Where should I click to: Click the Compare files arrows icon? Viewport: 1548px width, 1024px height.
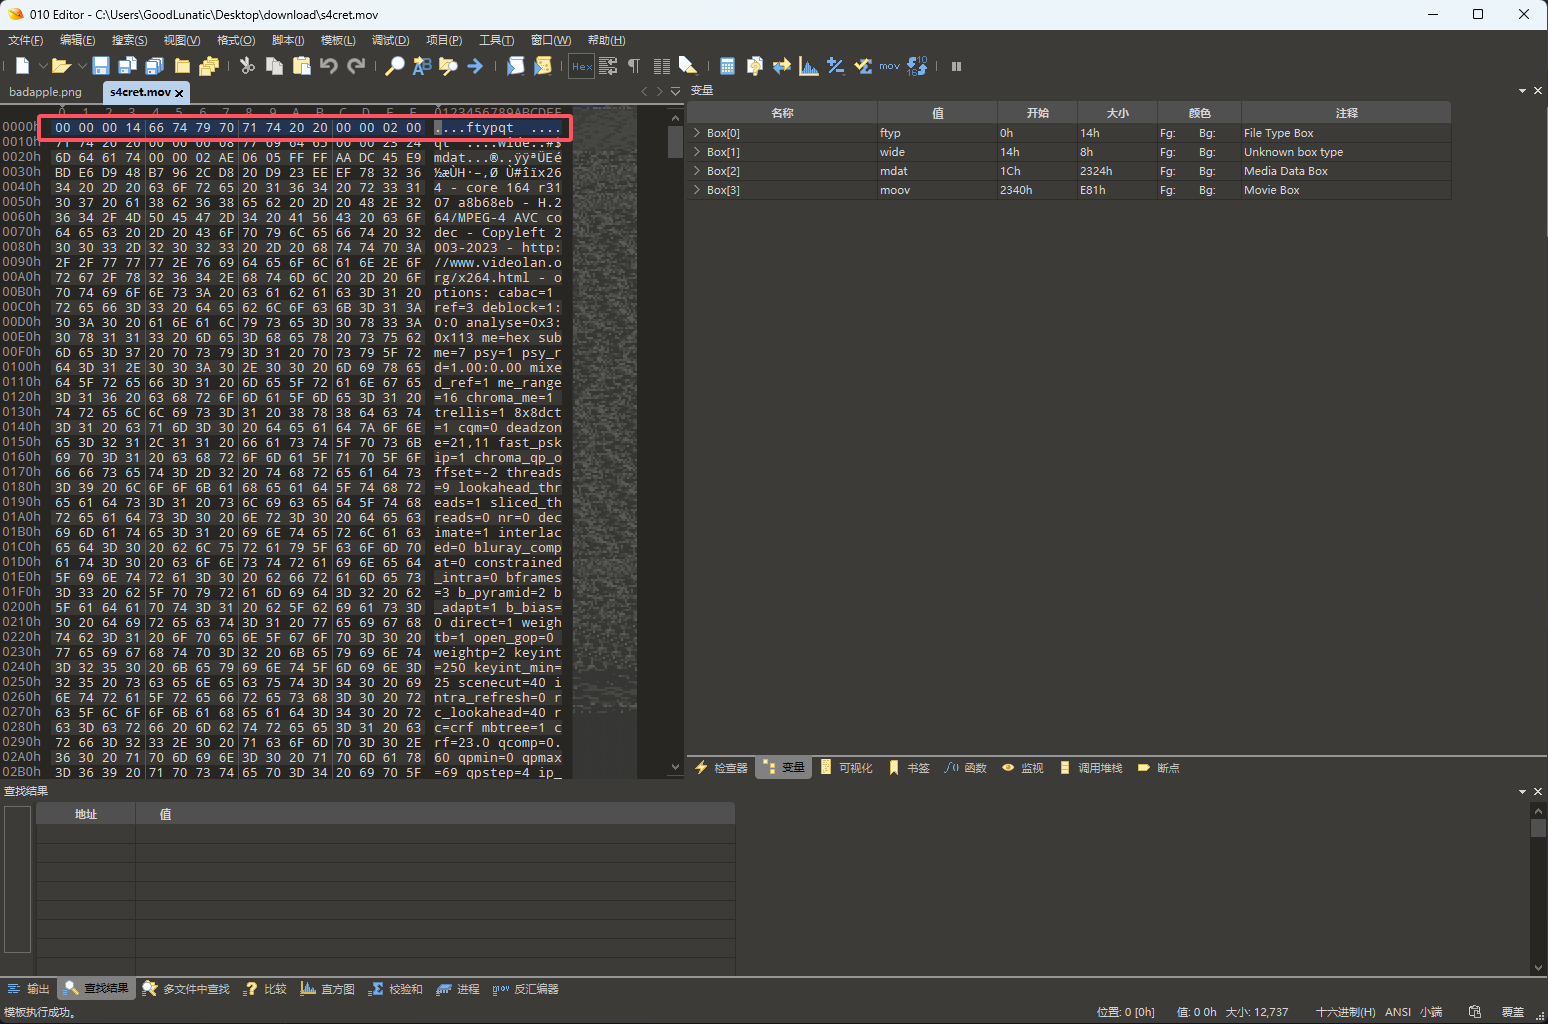click(x=782, y=66)
